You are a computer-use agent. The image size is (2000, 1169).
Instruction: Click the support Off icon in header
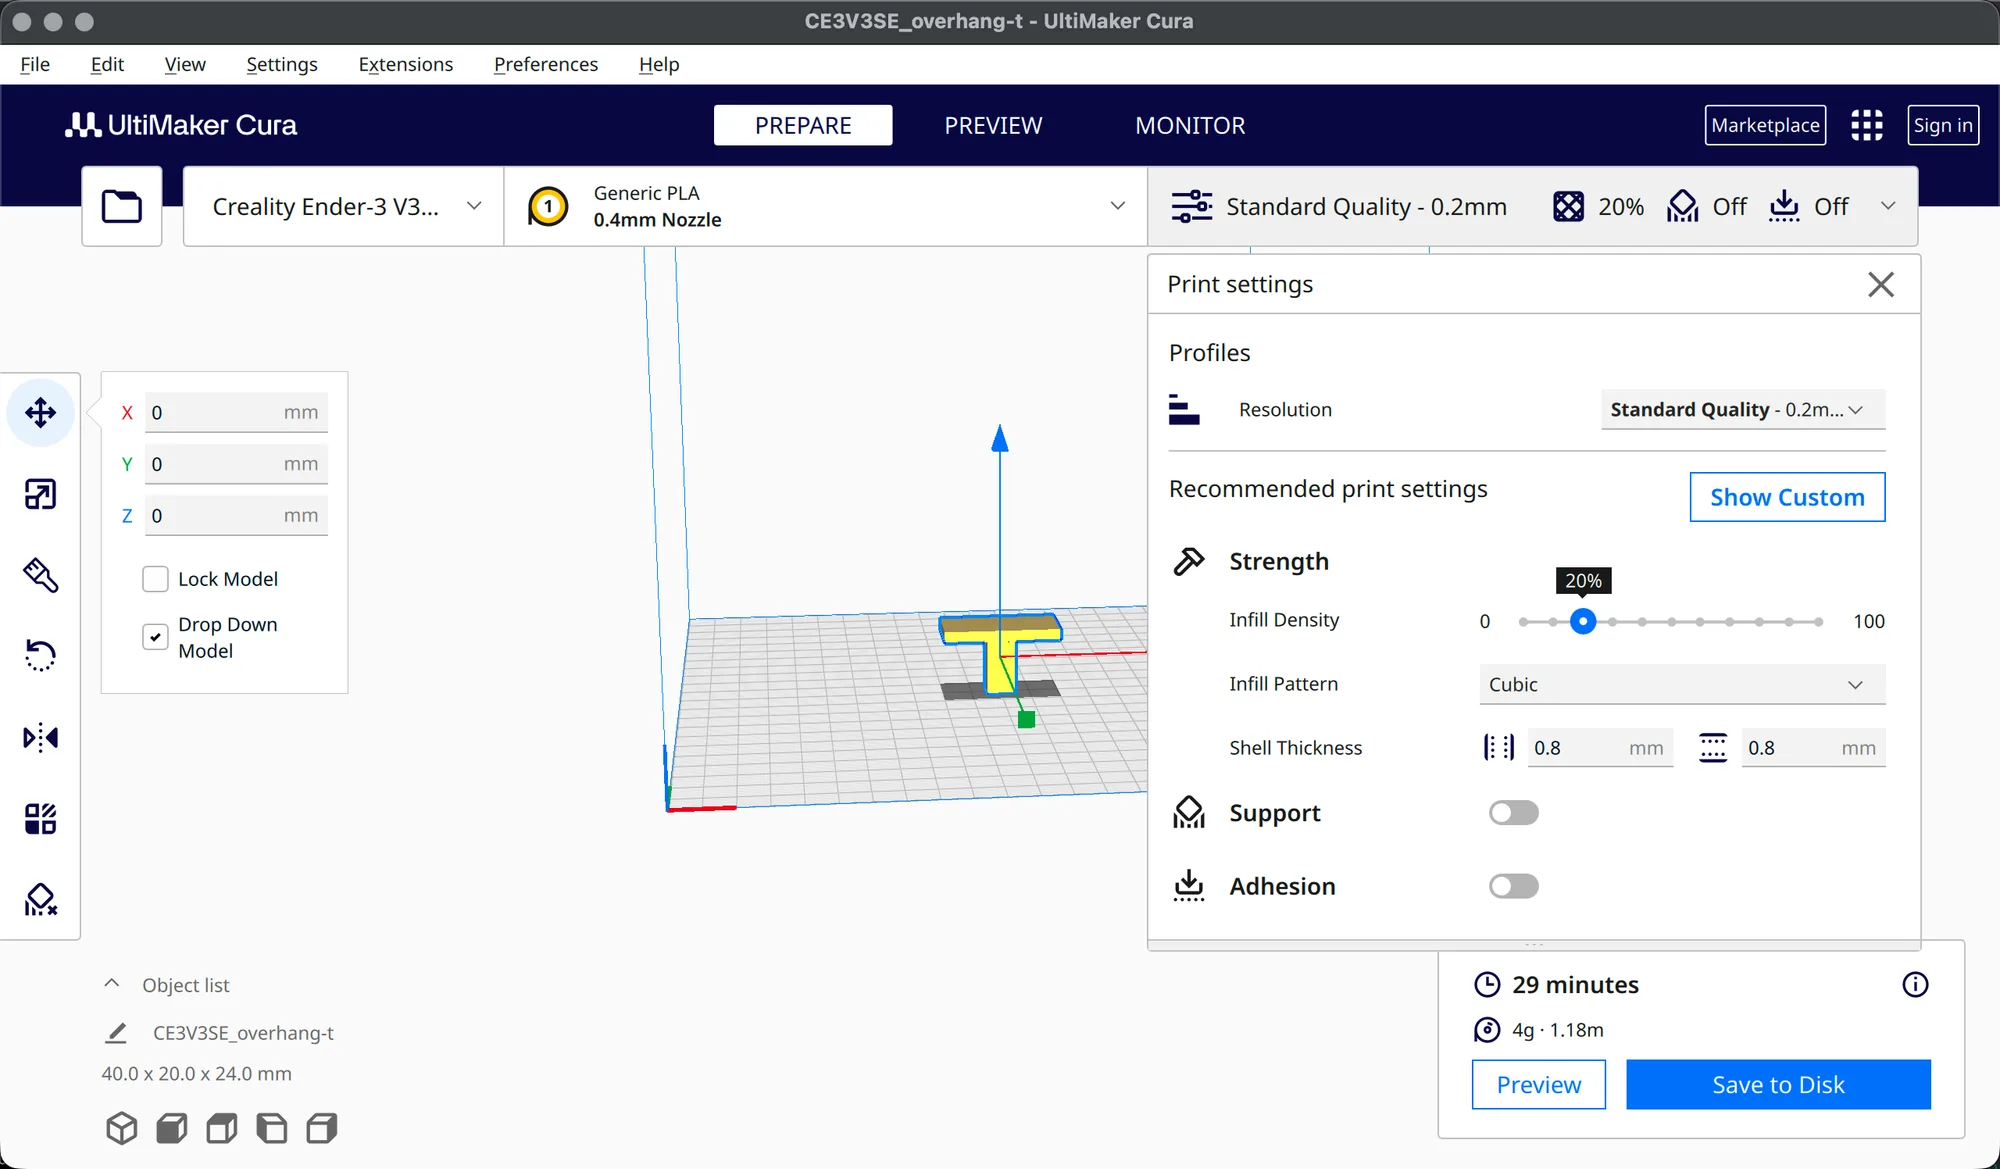point(1682,206)
